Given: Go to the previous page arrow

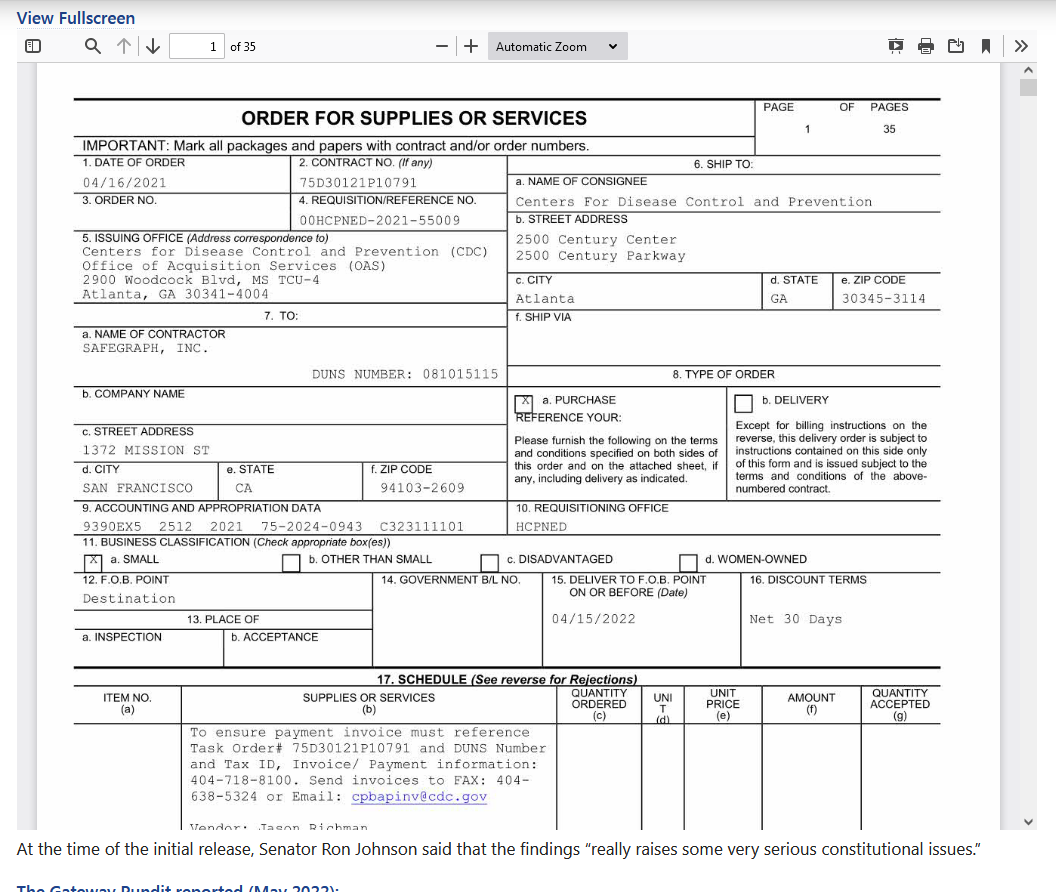Looking at the screenshot, I should coord(124,46).
